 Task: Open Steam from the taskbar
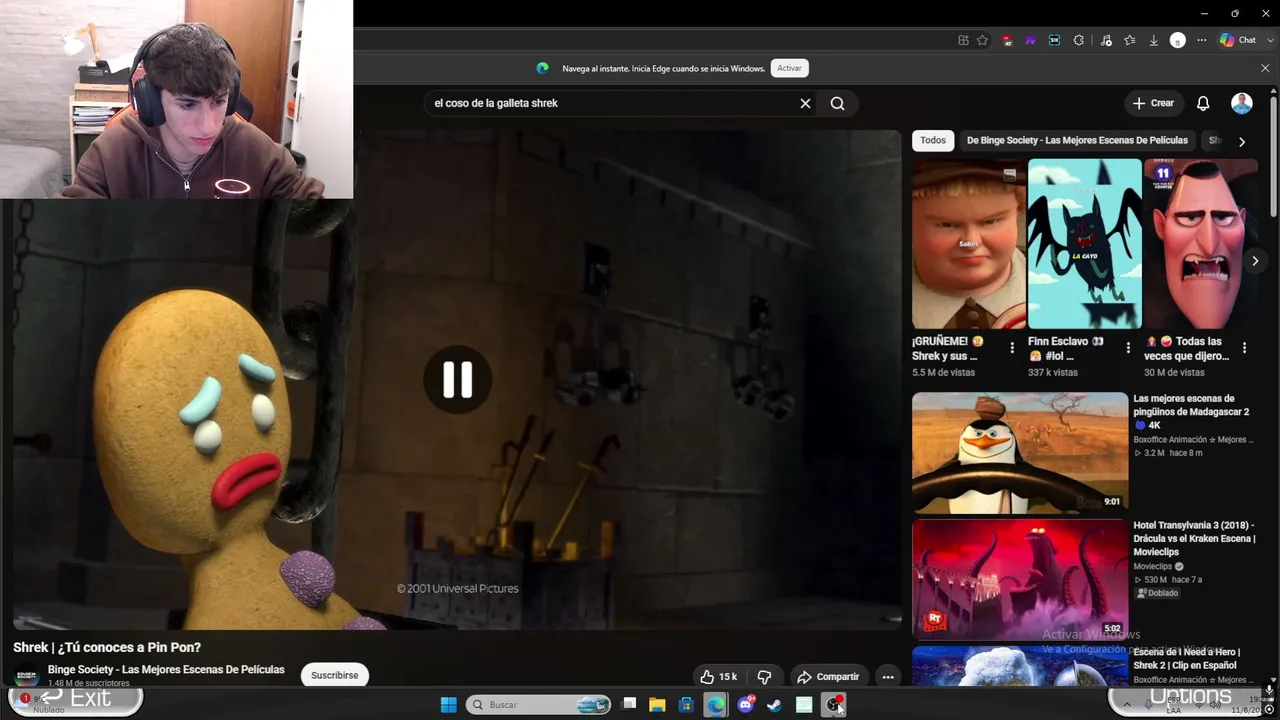(774, 705)
